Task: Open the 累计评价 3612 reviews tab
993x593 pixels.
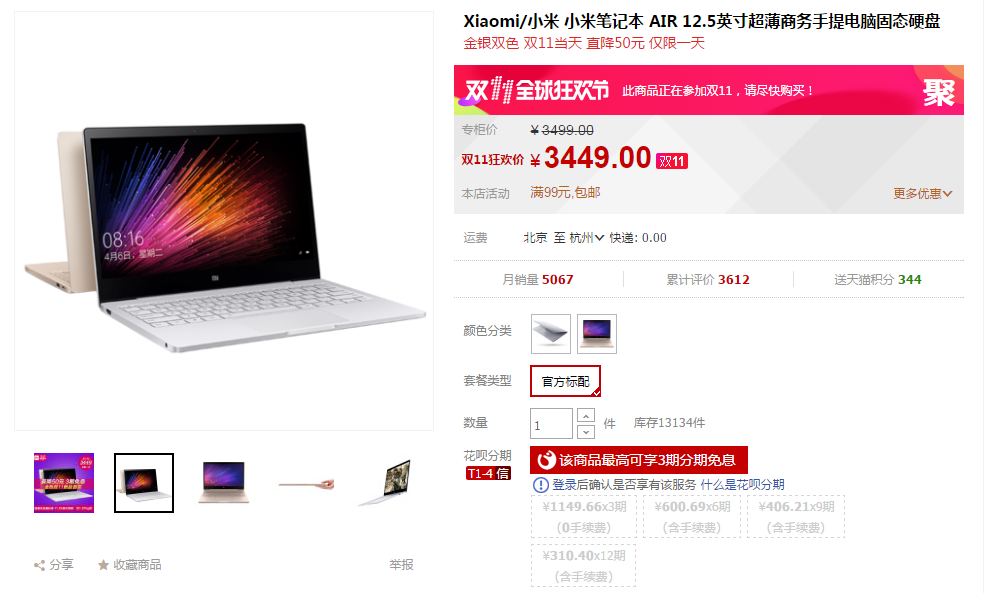Action: tap(708, 280)
